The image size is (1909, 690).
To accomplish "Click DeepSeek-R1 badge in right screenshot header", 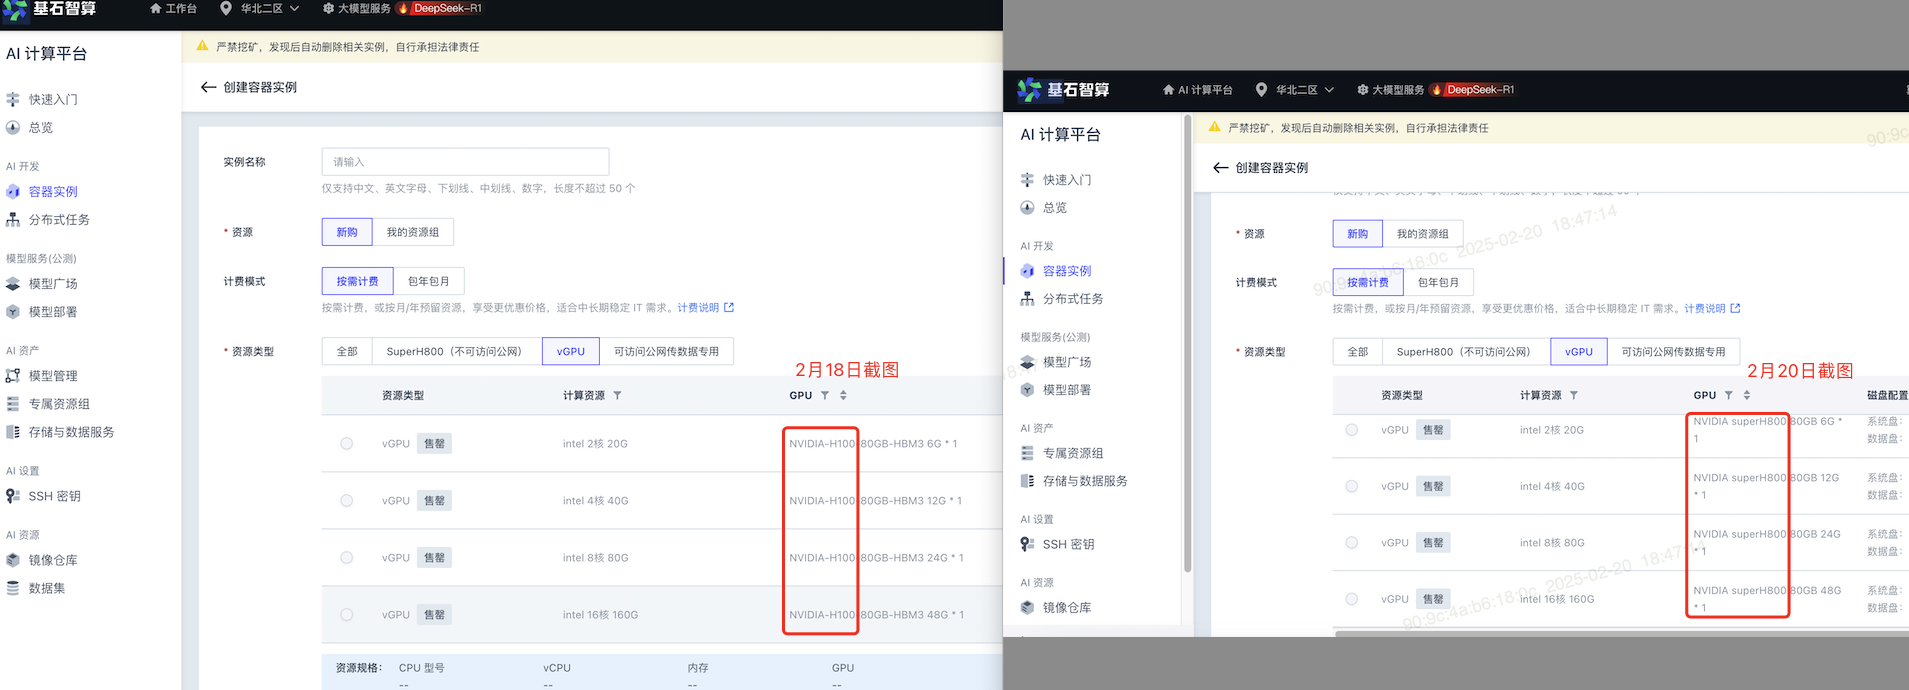I will click(1474, 90).
